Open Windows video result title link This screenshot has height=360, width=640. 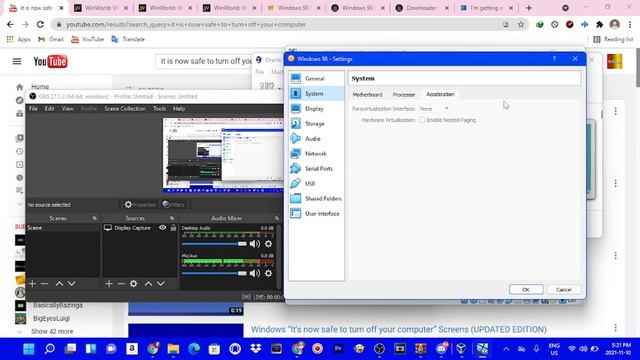click(399, 329)
